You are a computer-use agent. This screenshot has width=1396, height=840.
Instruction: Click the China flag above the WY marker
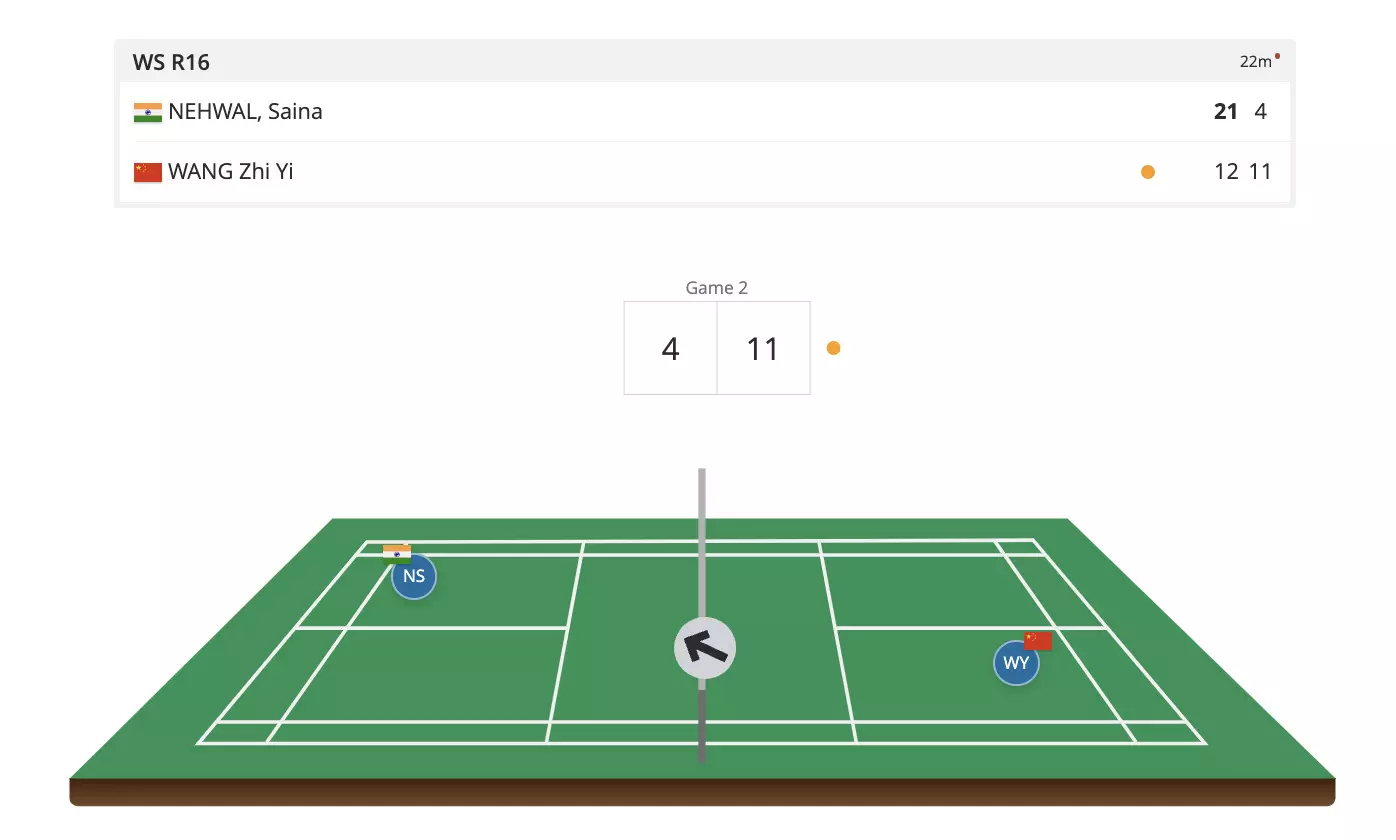click(1038, 640)
